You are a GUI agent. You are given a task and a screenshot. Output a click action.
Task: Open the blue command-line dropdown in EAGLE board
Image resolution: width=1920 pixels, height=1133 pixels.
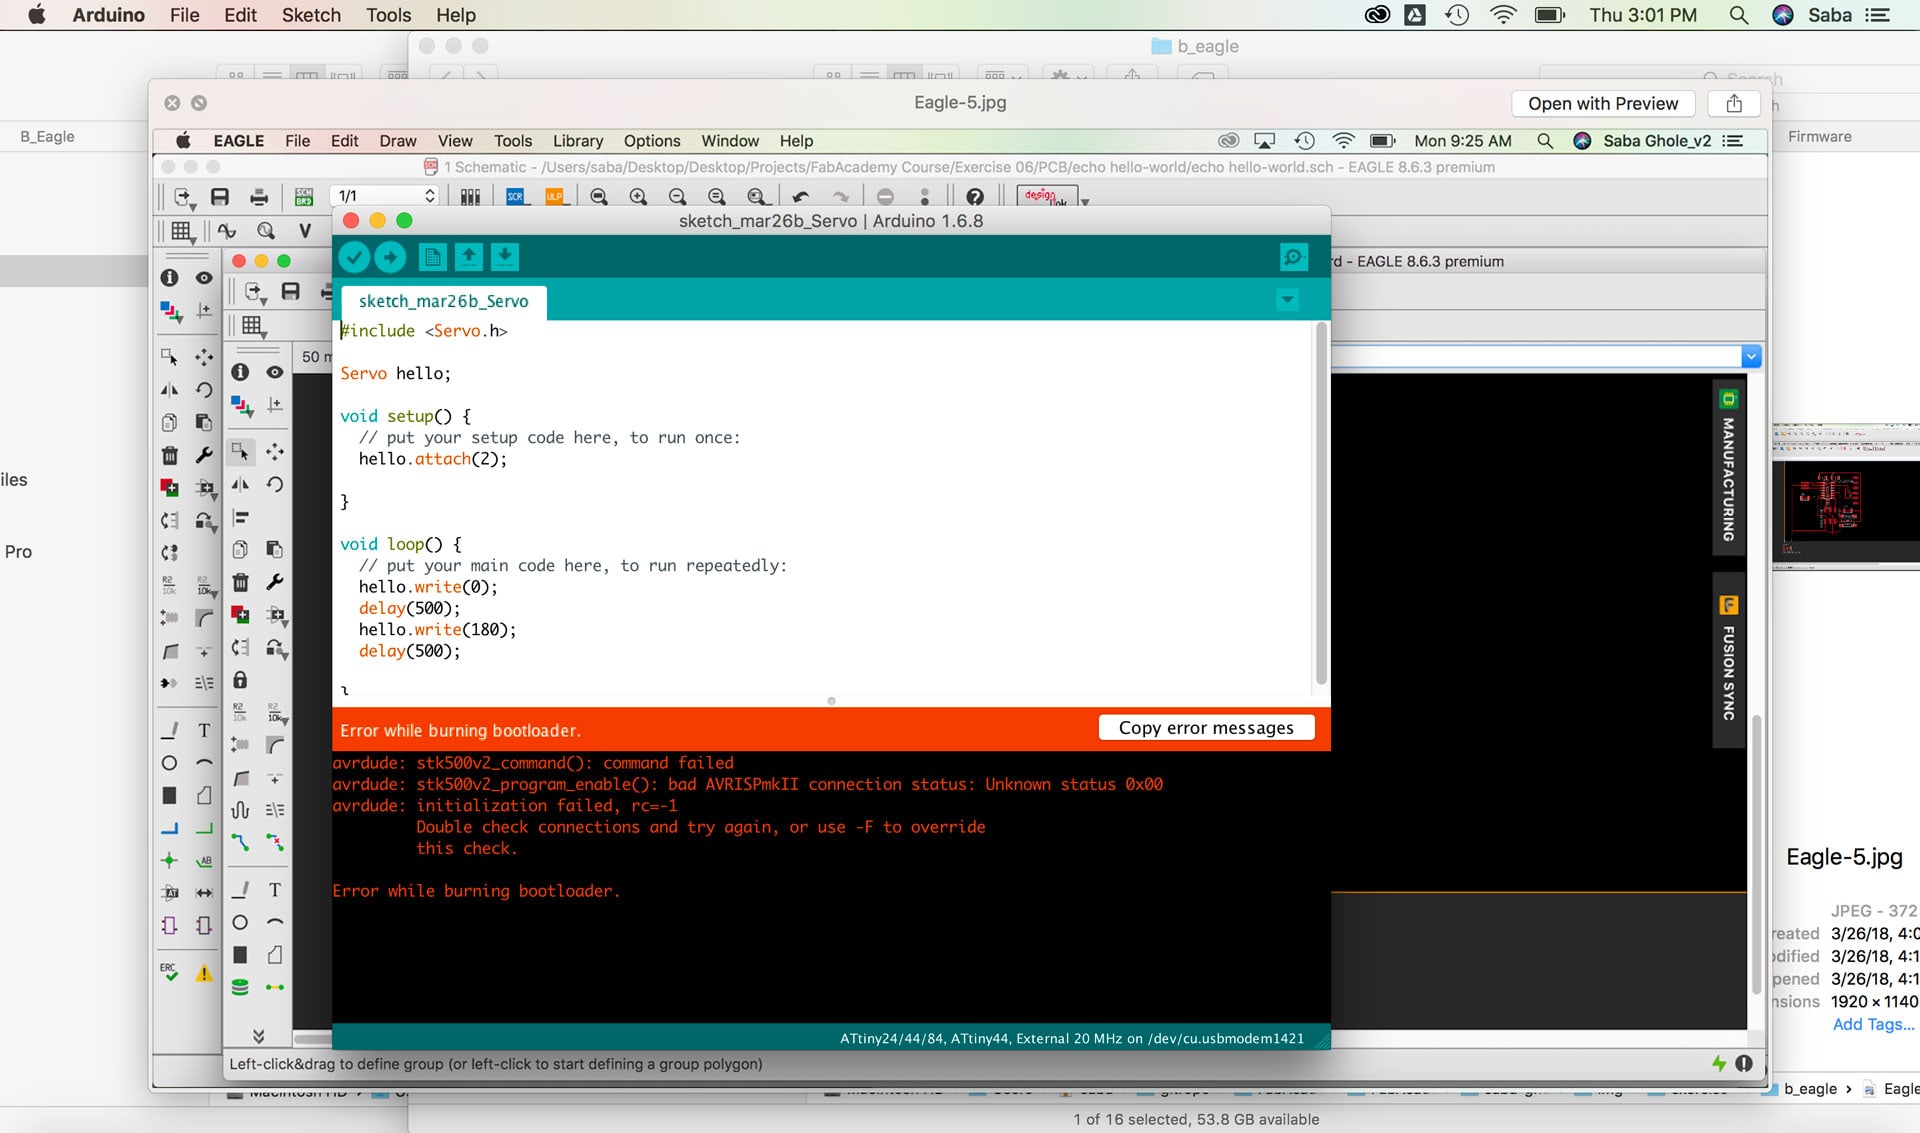point(1751,357)
